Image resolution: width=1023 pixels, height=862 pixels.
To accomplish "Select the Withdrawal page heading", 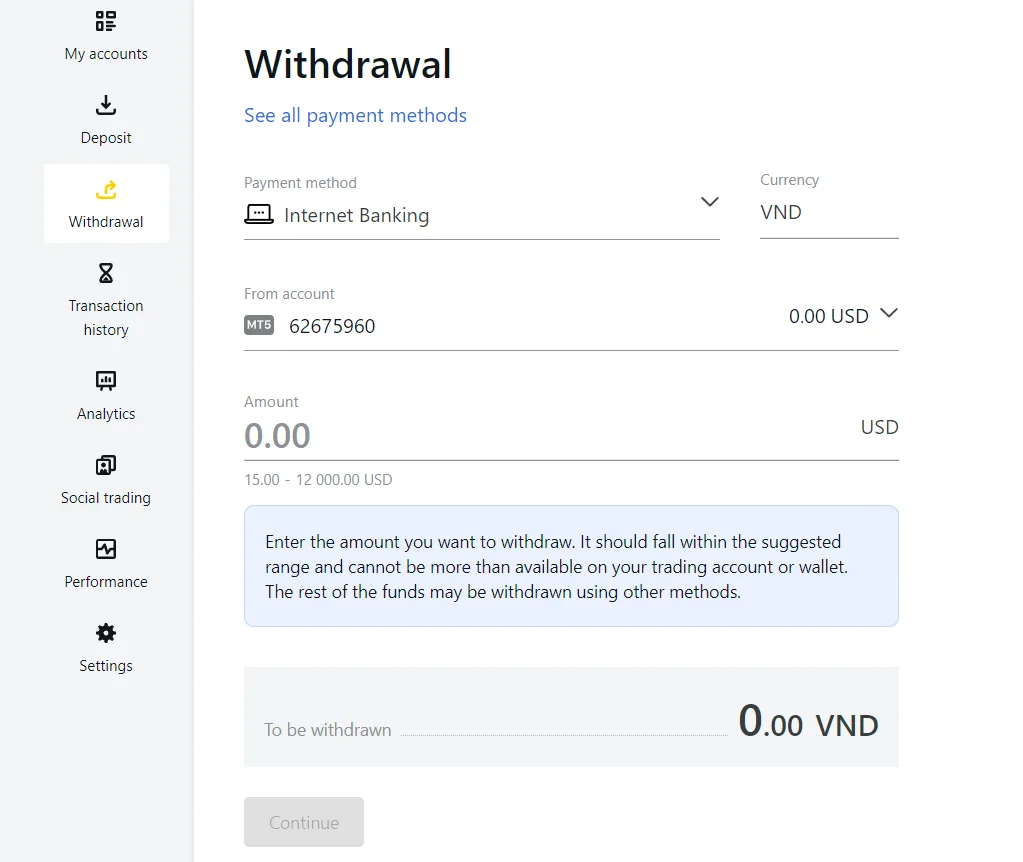I will tap(347, 64).
